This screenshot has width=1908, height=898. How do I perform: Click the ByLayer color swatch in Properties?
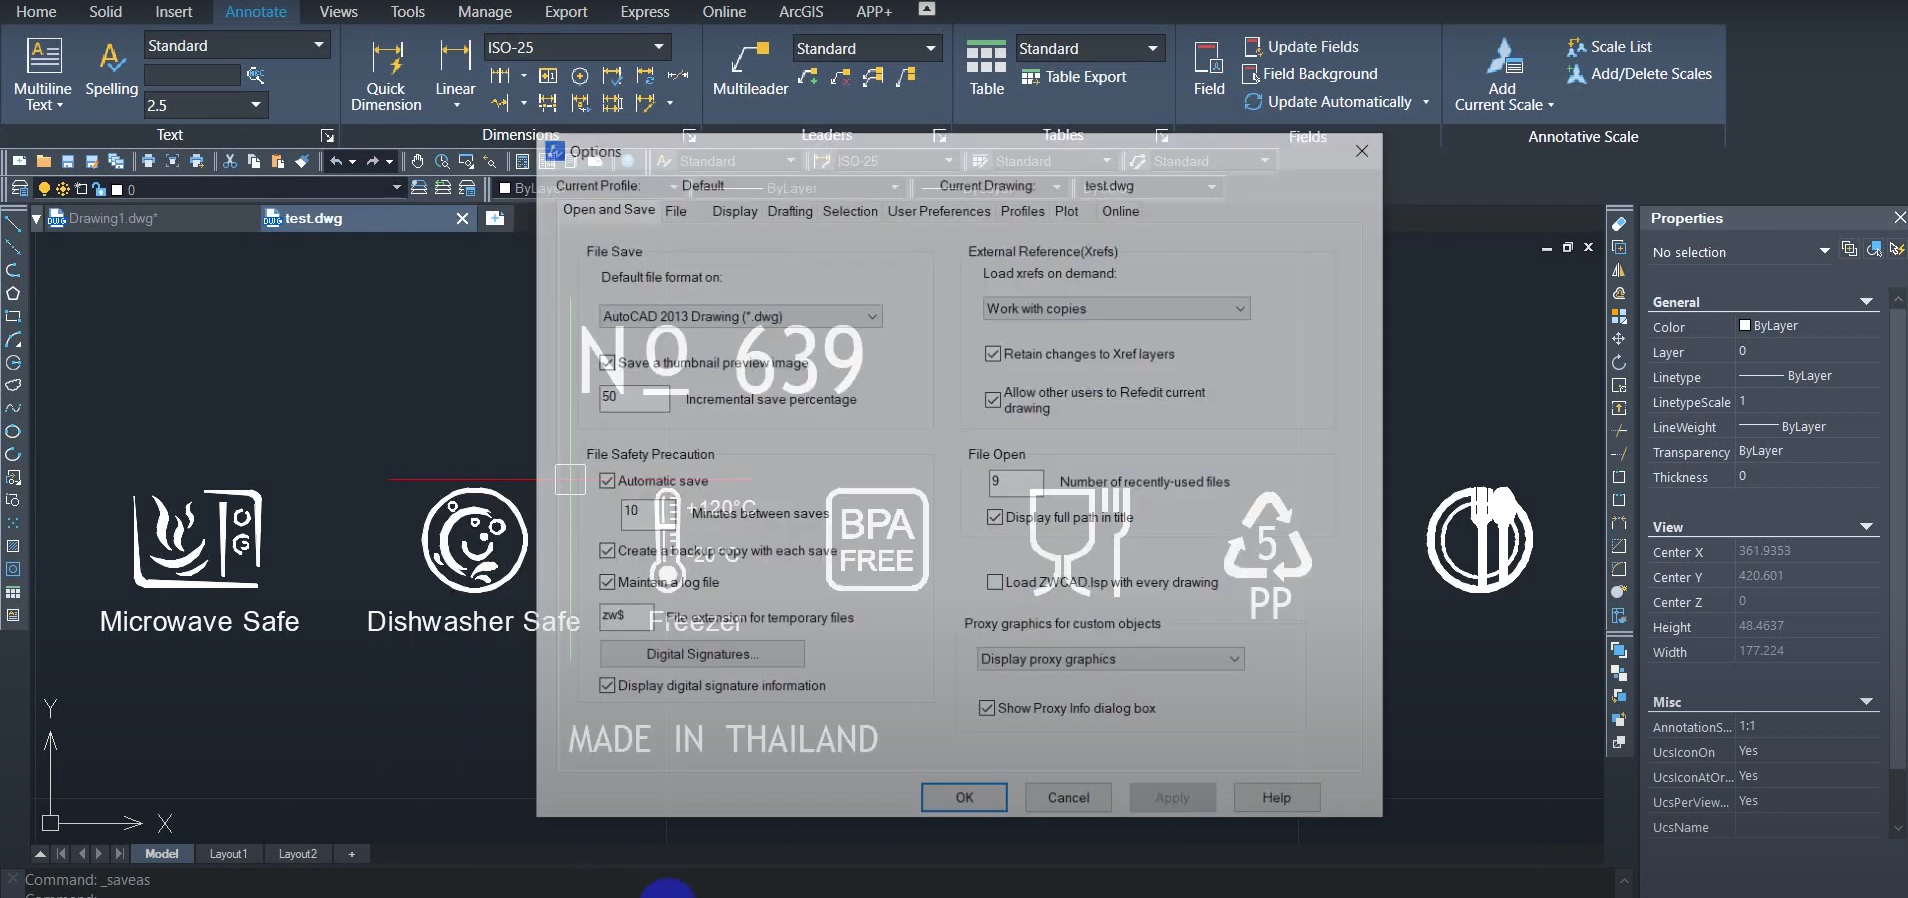pyautogui.click(x=1745, y=325)
